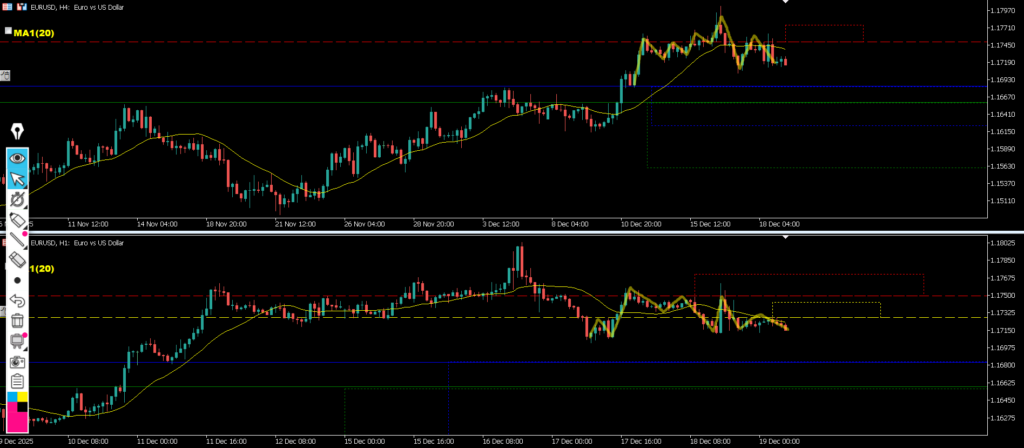Click the white chart shift marker on H1 chart
Image resolution: width=1024 pixels, height=448 pixels.
pos(785,238)
